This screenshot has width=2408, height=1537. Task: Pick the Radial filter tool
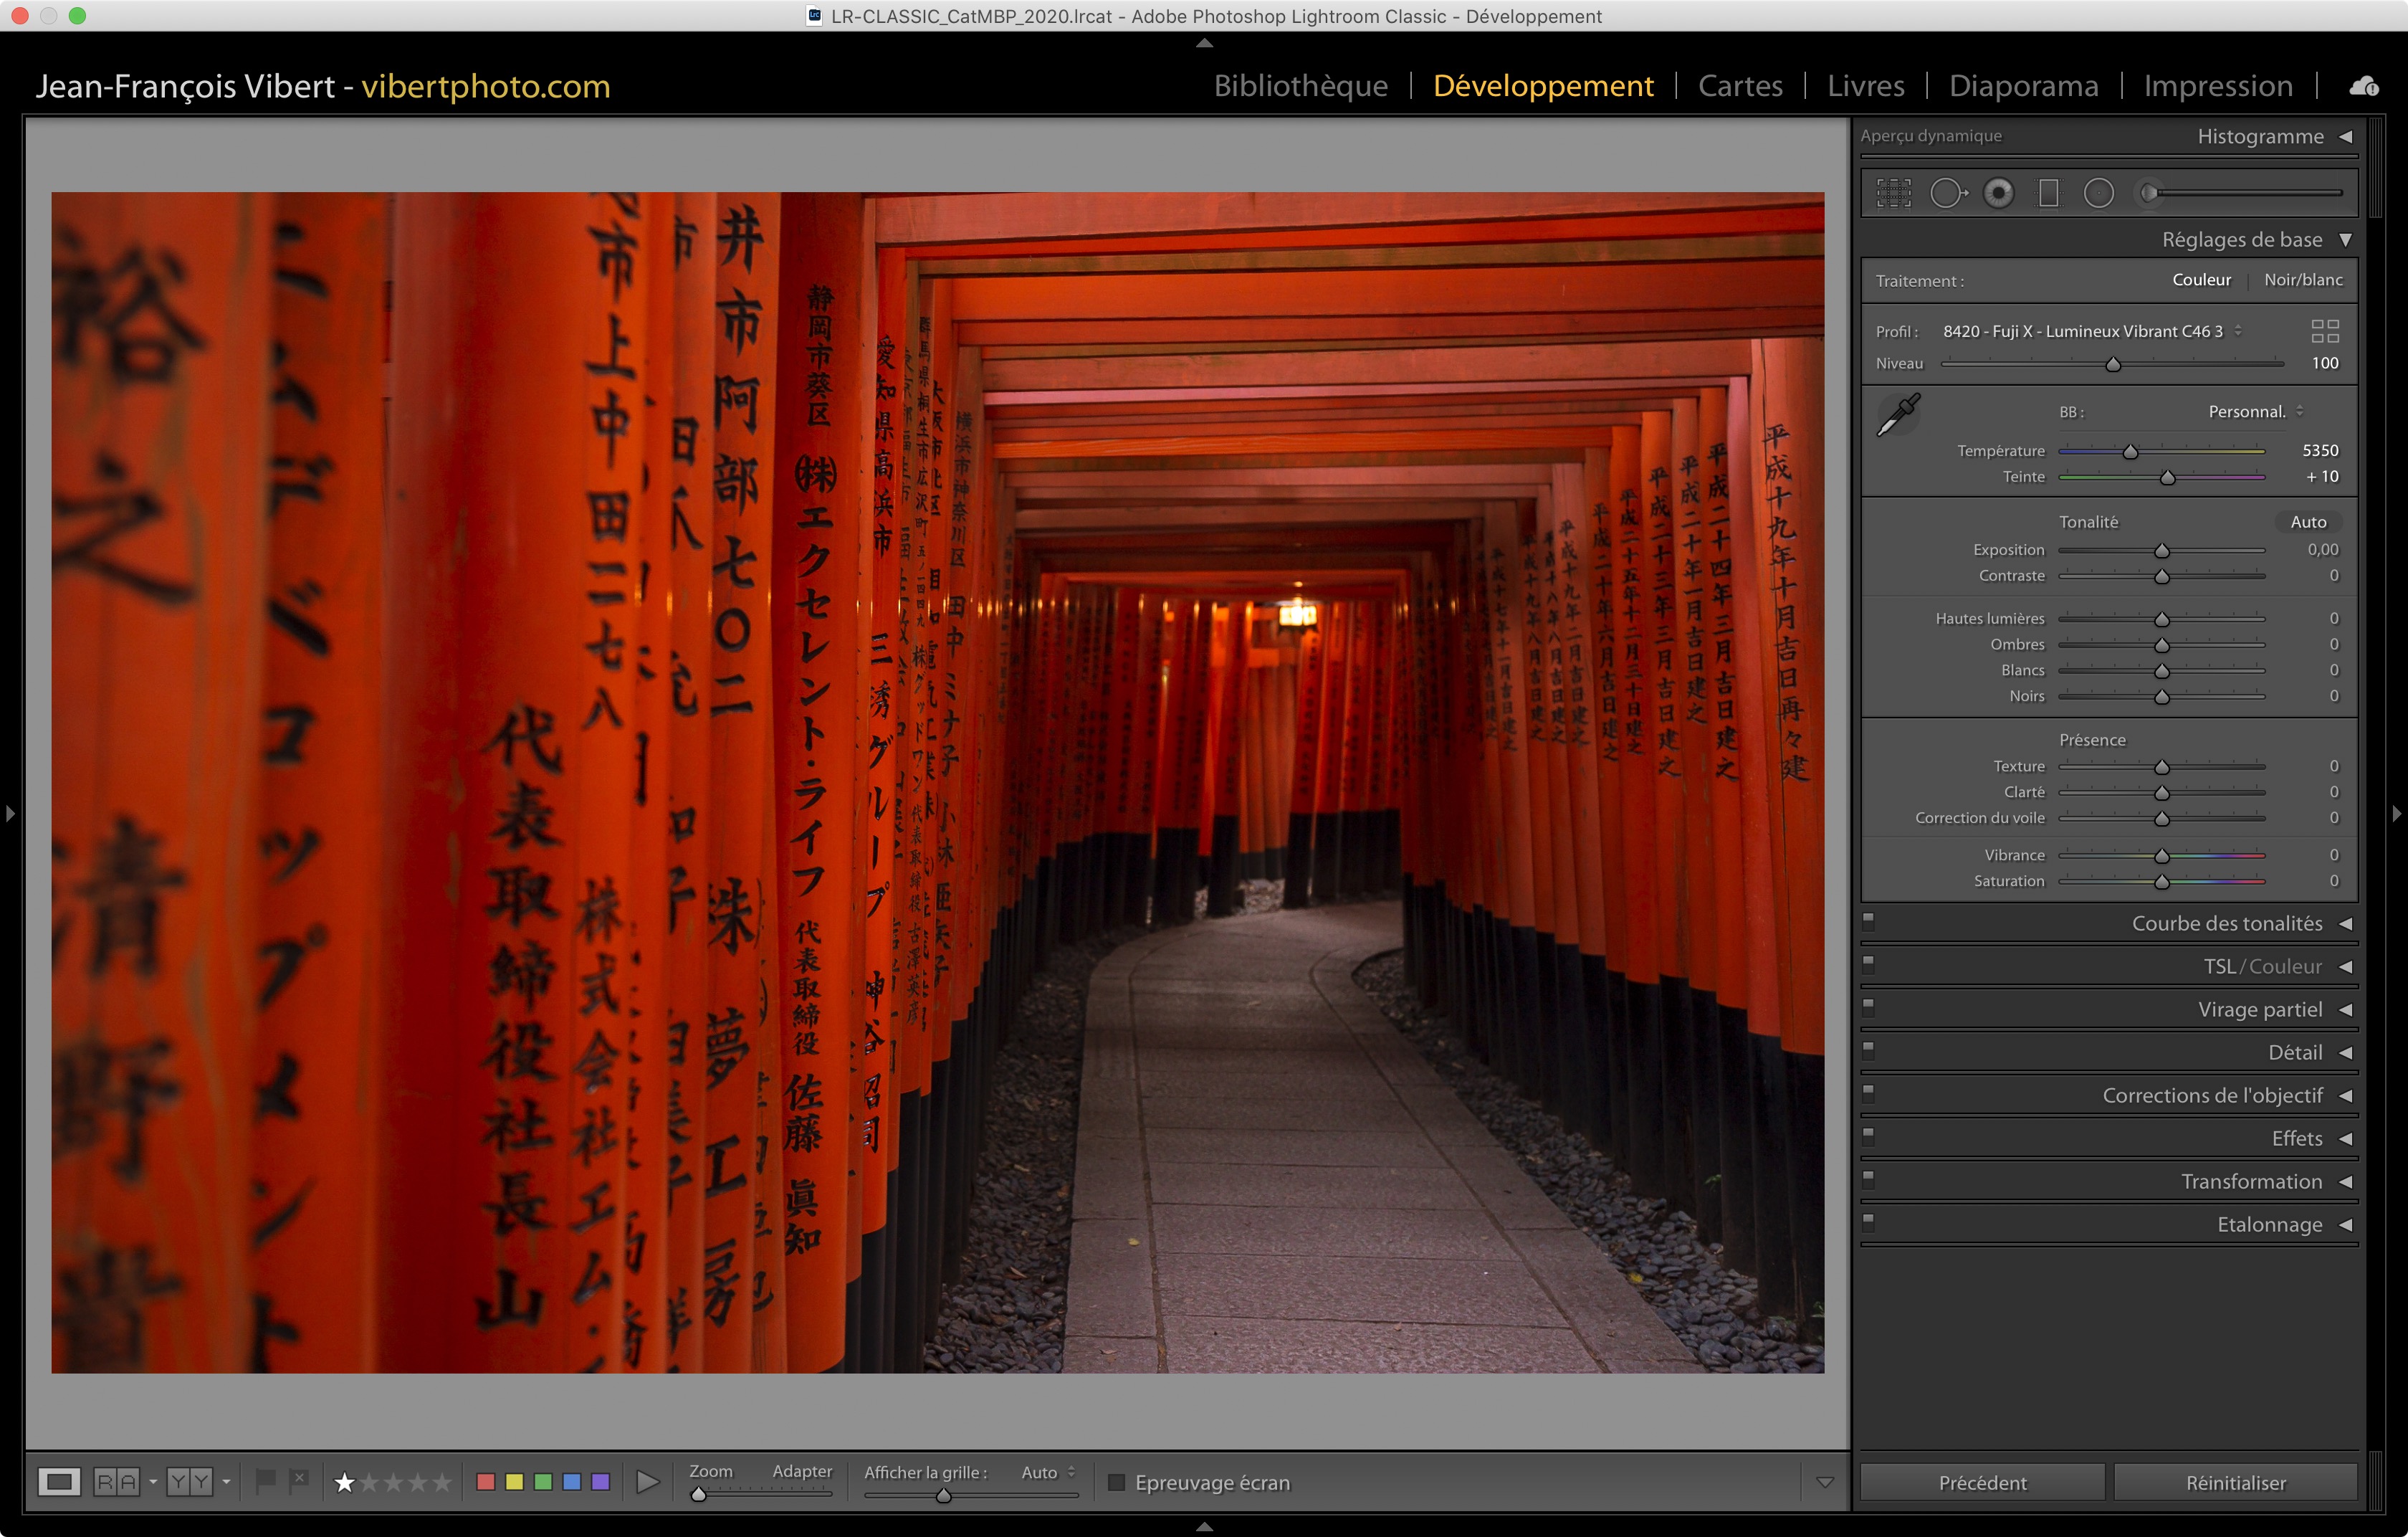(x=2098, y=193)
